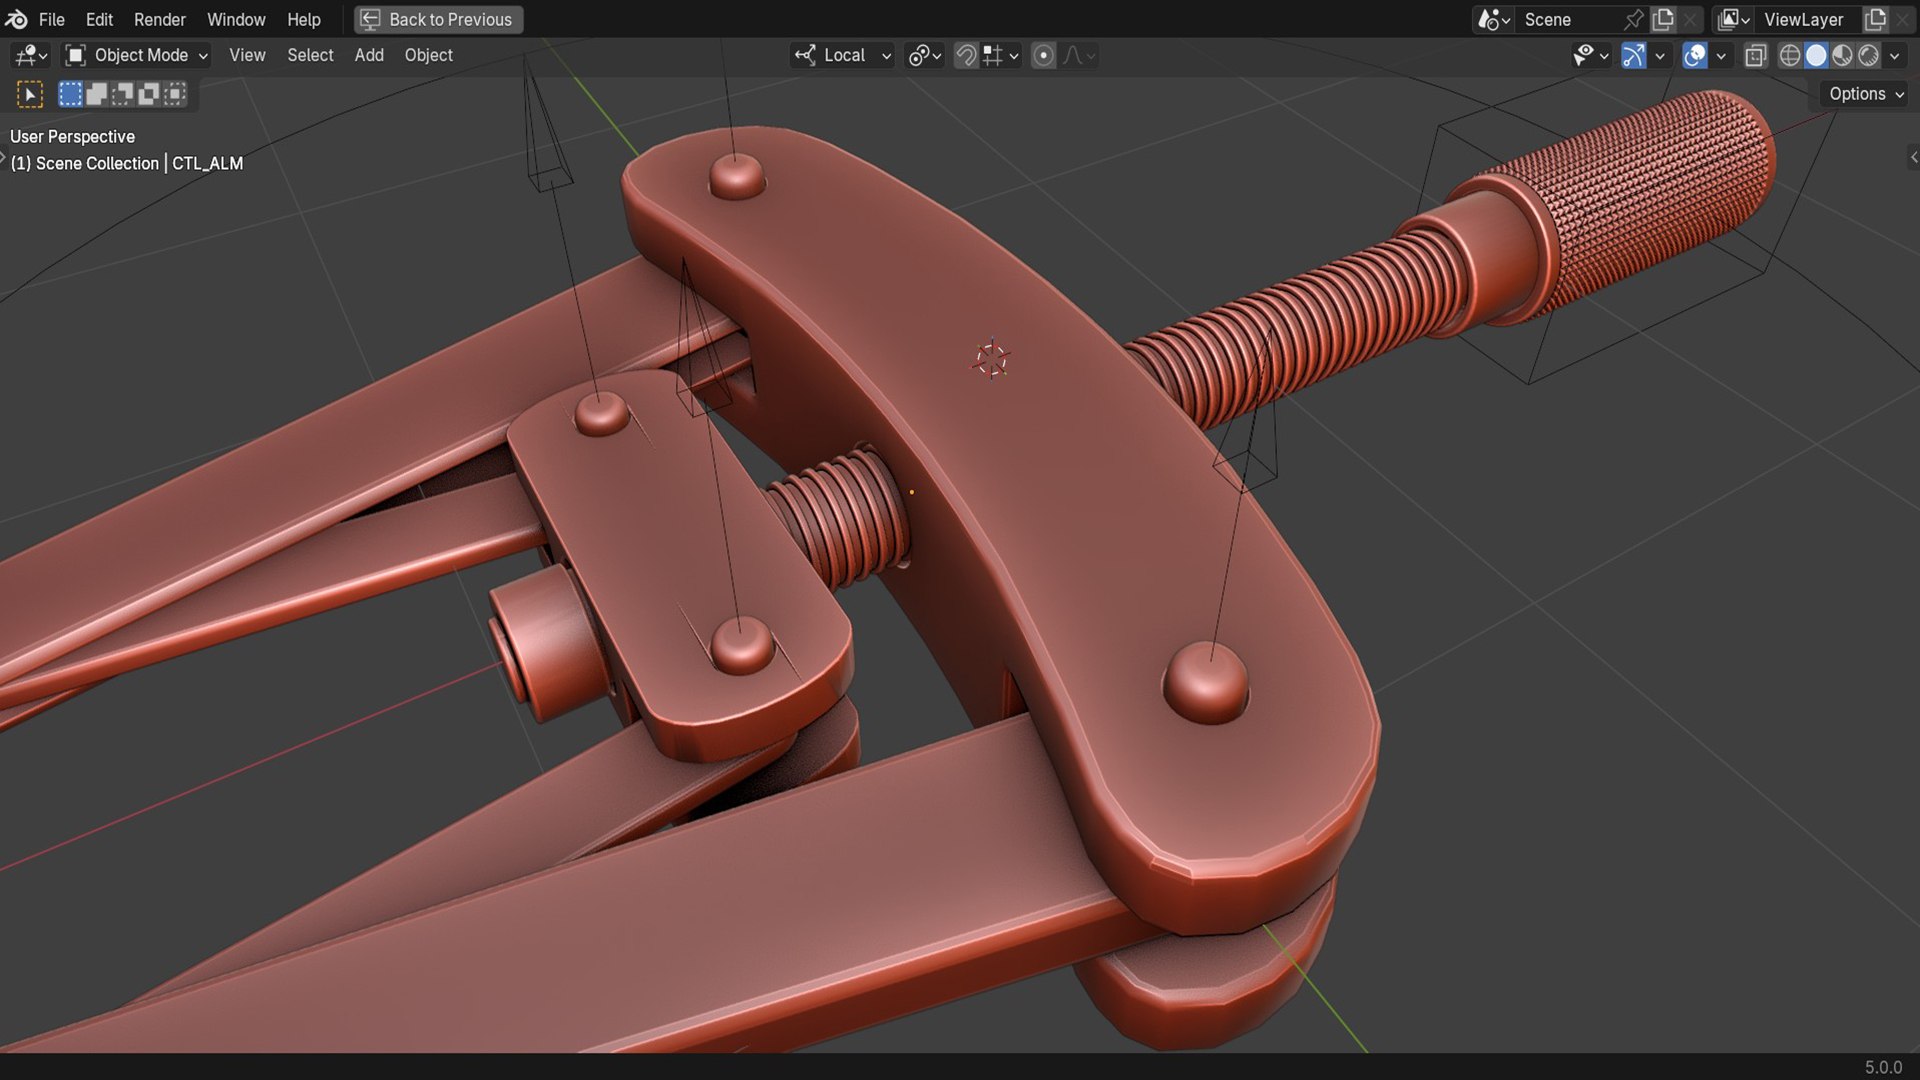The image size is (1920, 1080).
Task: Open the Help menu
Action: tap(304, 19)
